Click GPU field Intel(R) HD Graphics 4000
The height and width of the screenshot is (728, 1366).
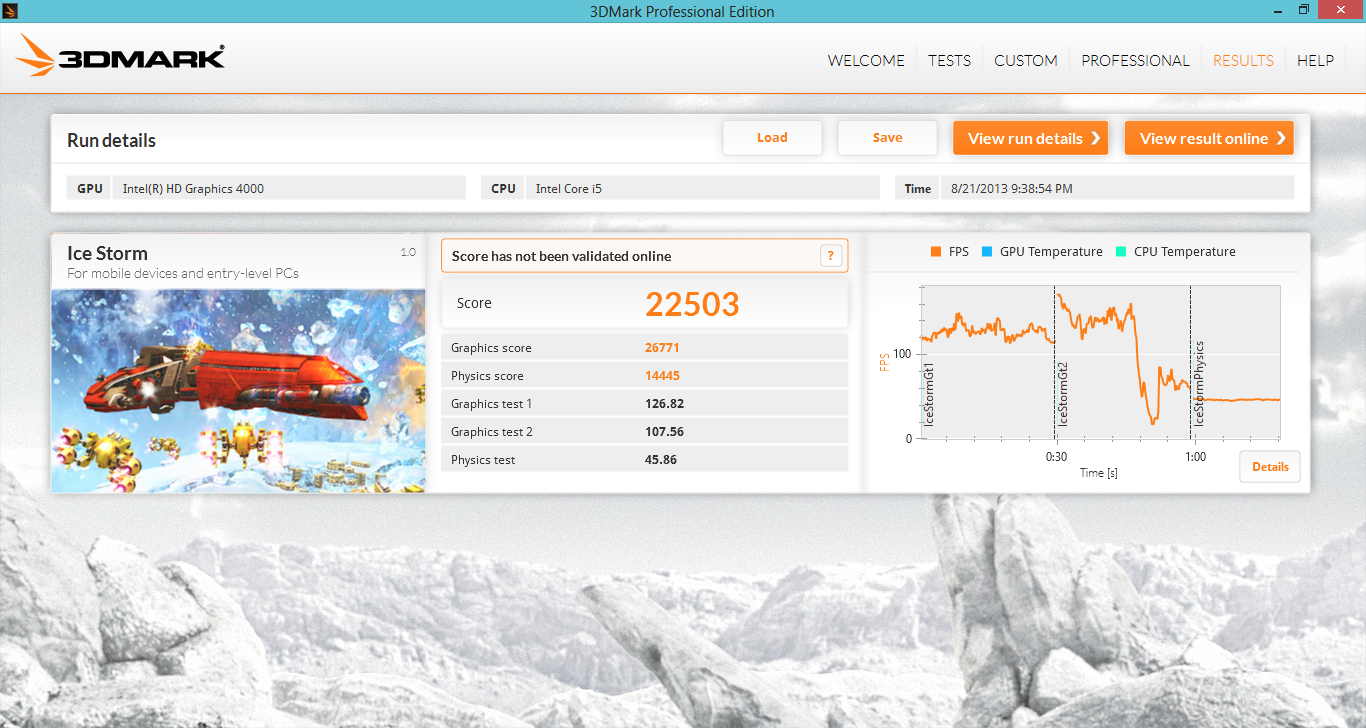pos(290,188)
